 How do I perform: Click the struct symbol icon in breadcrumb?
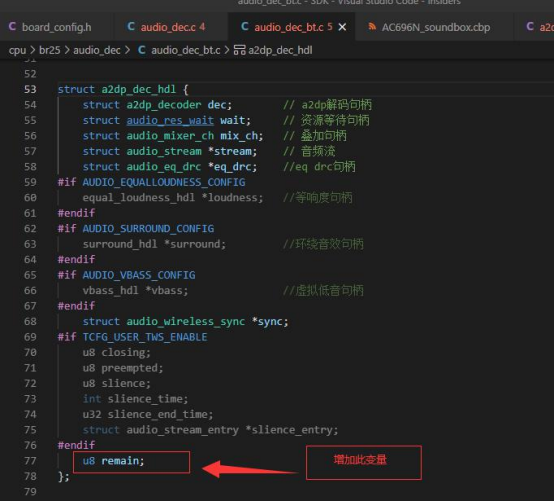[240, 50]
